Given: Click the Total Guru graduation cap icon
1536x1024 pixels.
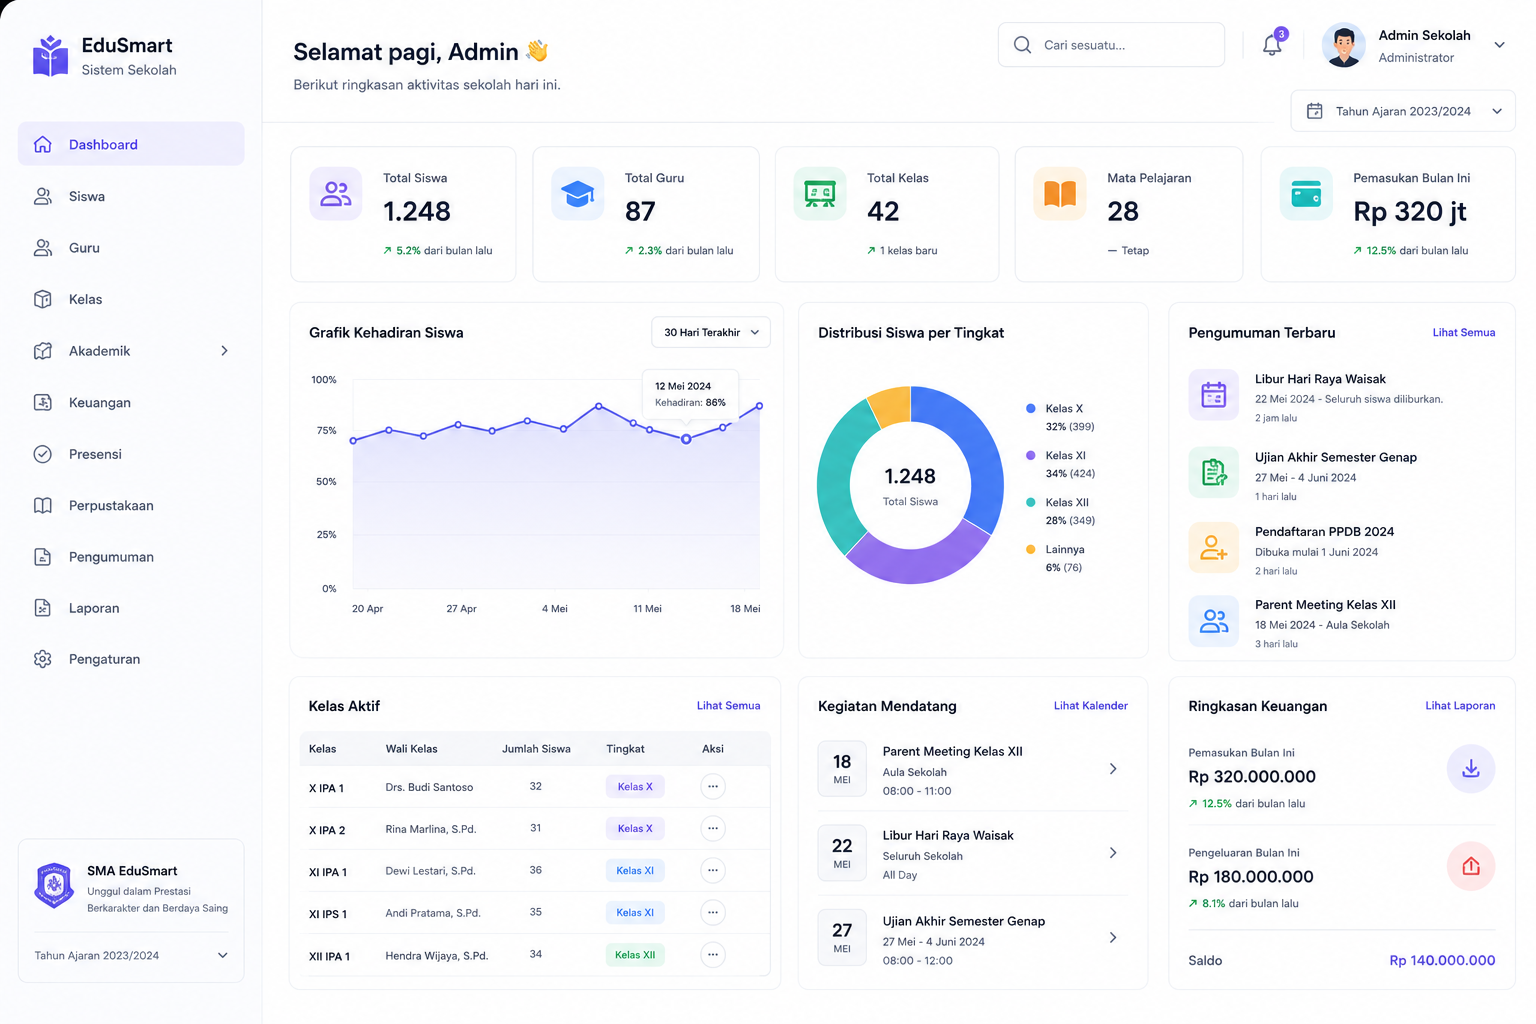Looking at the screenshot, I should point(578,194).
